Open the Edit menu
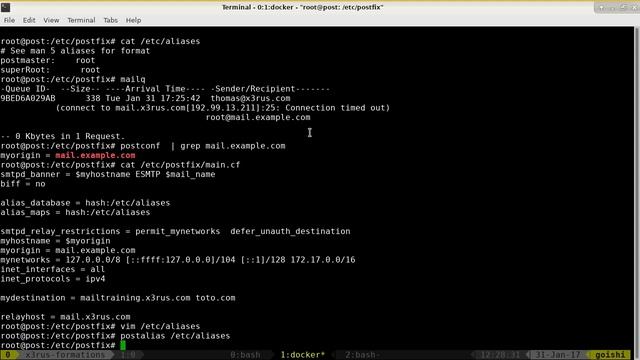This screenshot has width=640, height=360. point(29,20)
